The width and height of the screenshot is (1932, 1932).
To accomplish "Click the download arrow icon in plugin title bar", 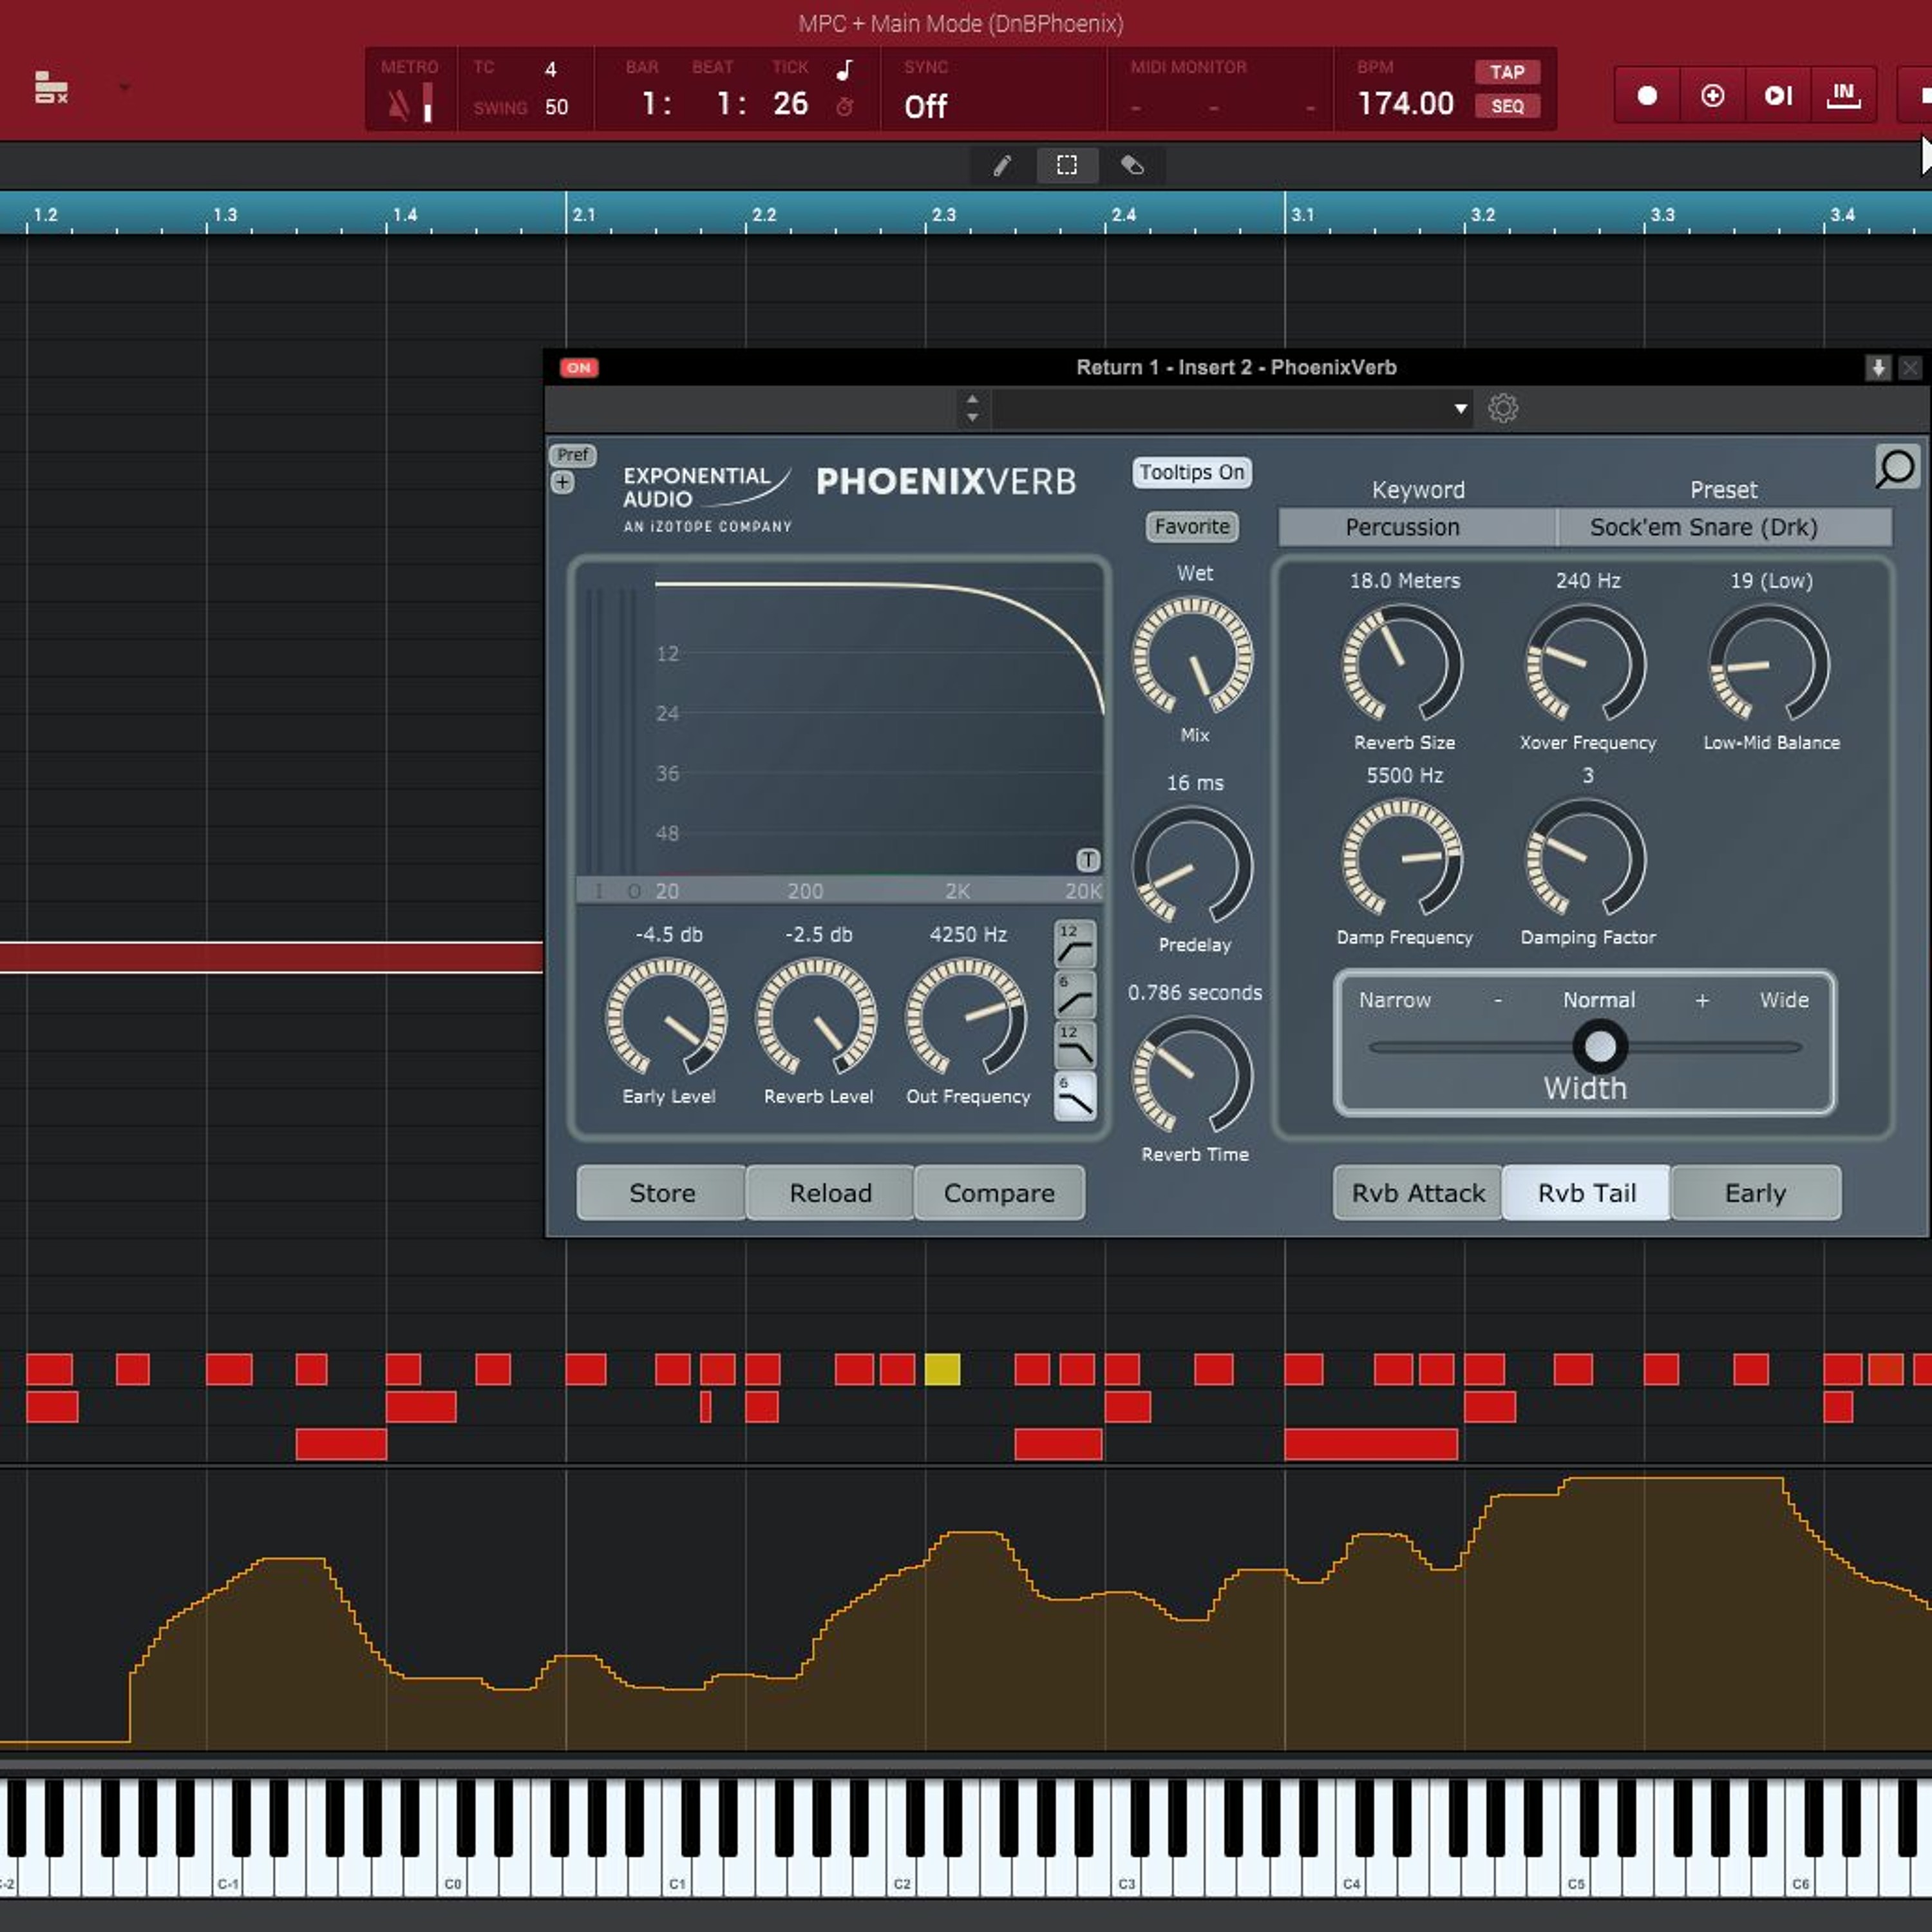I will 1878,368.
